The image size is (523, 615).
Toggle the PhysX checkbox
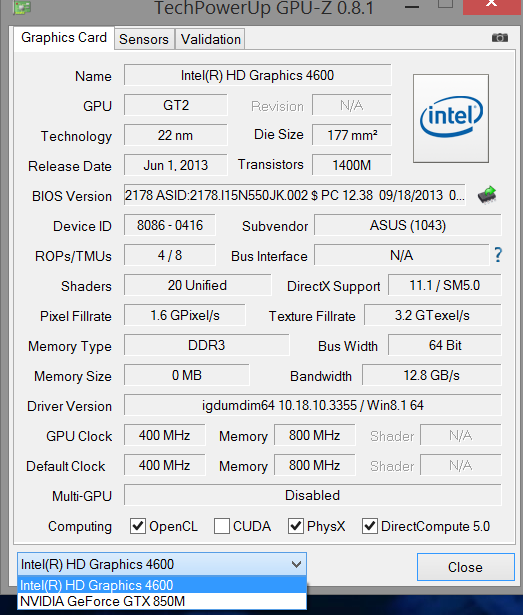[x=296, y=526]
